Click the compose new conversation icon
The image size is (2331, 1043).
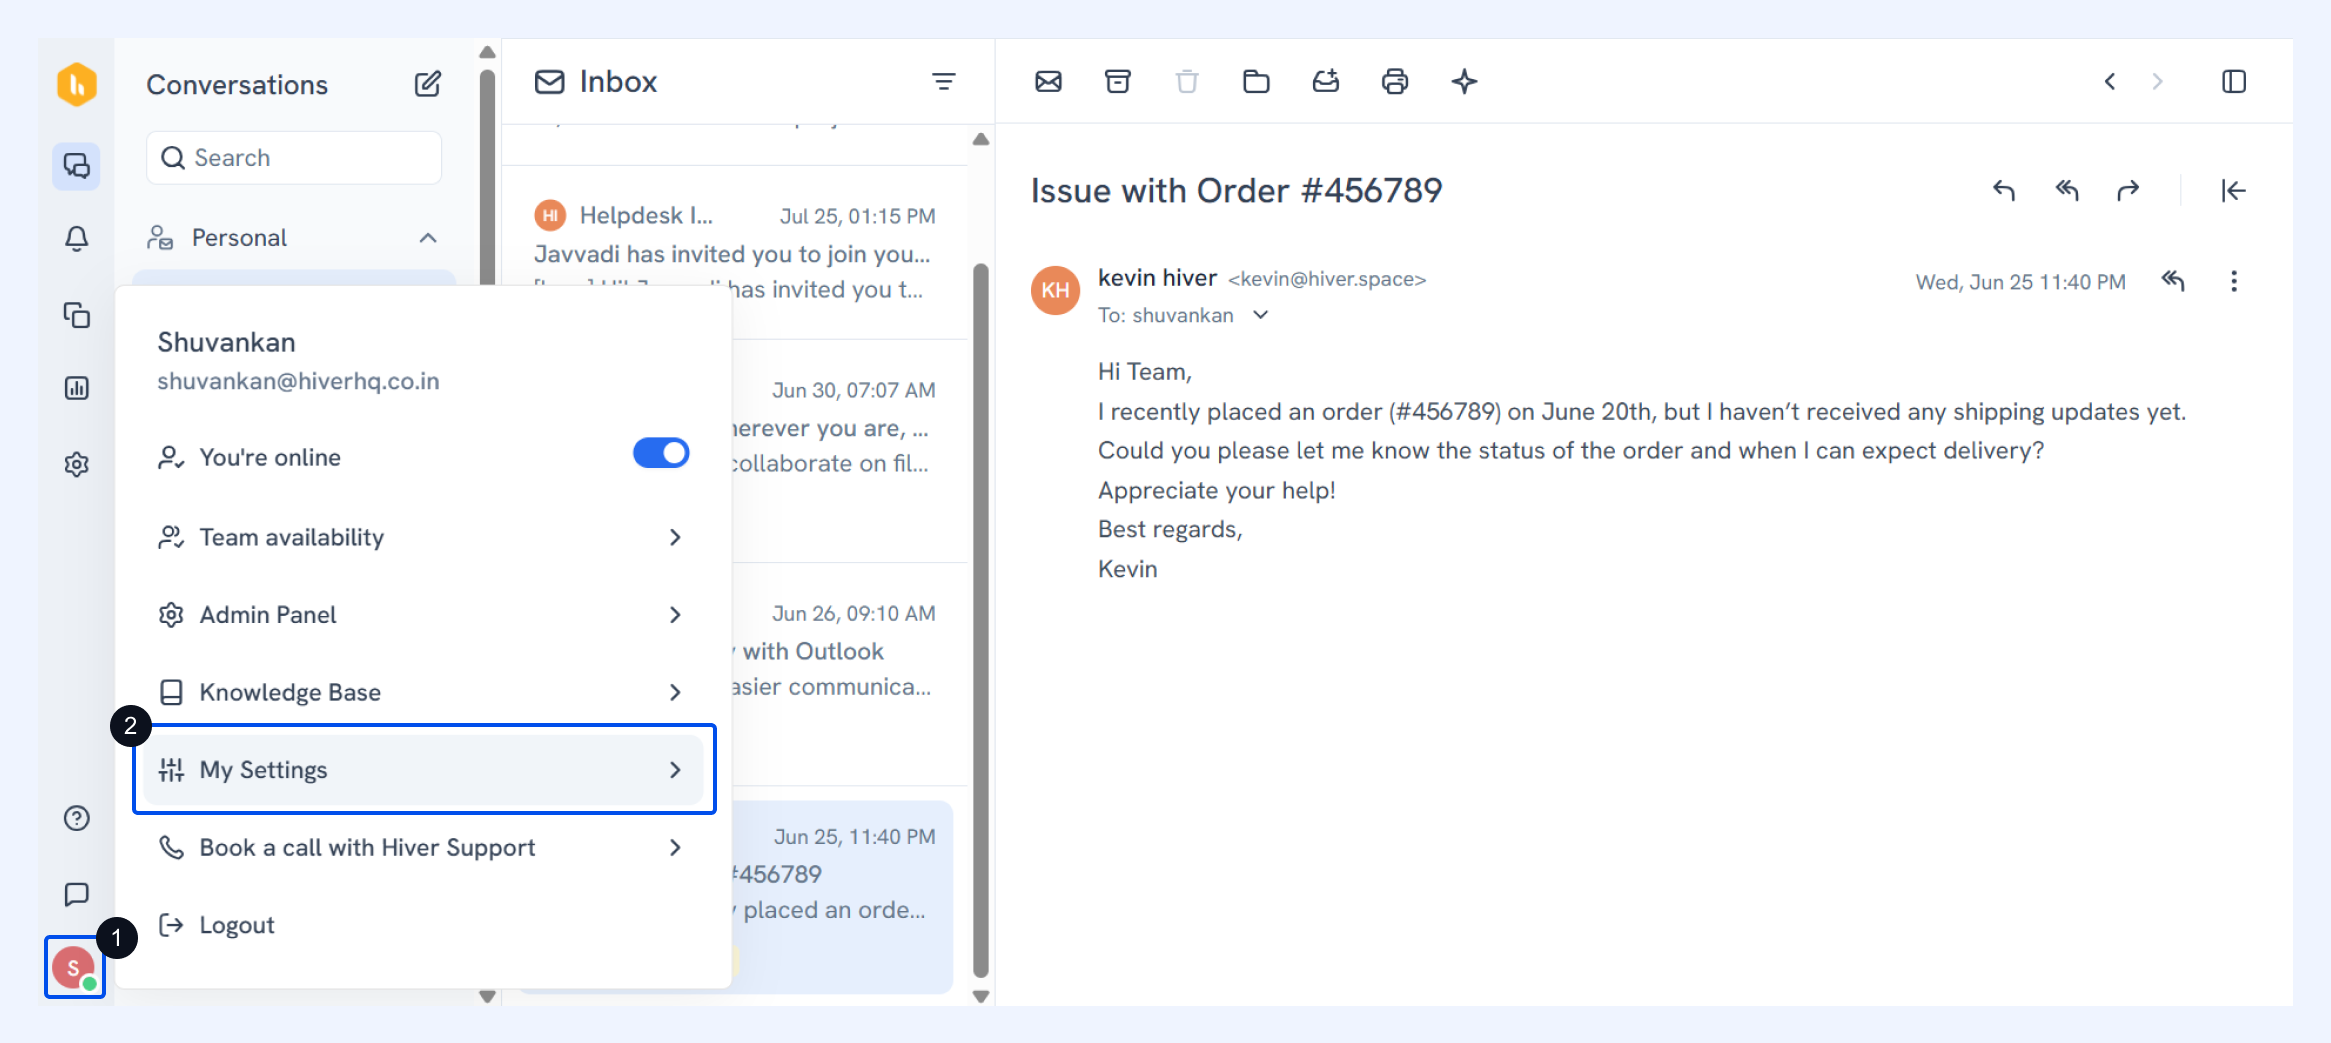tap(428, 84)
